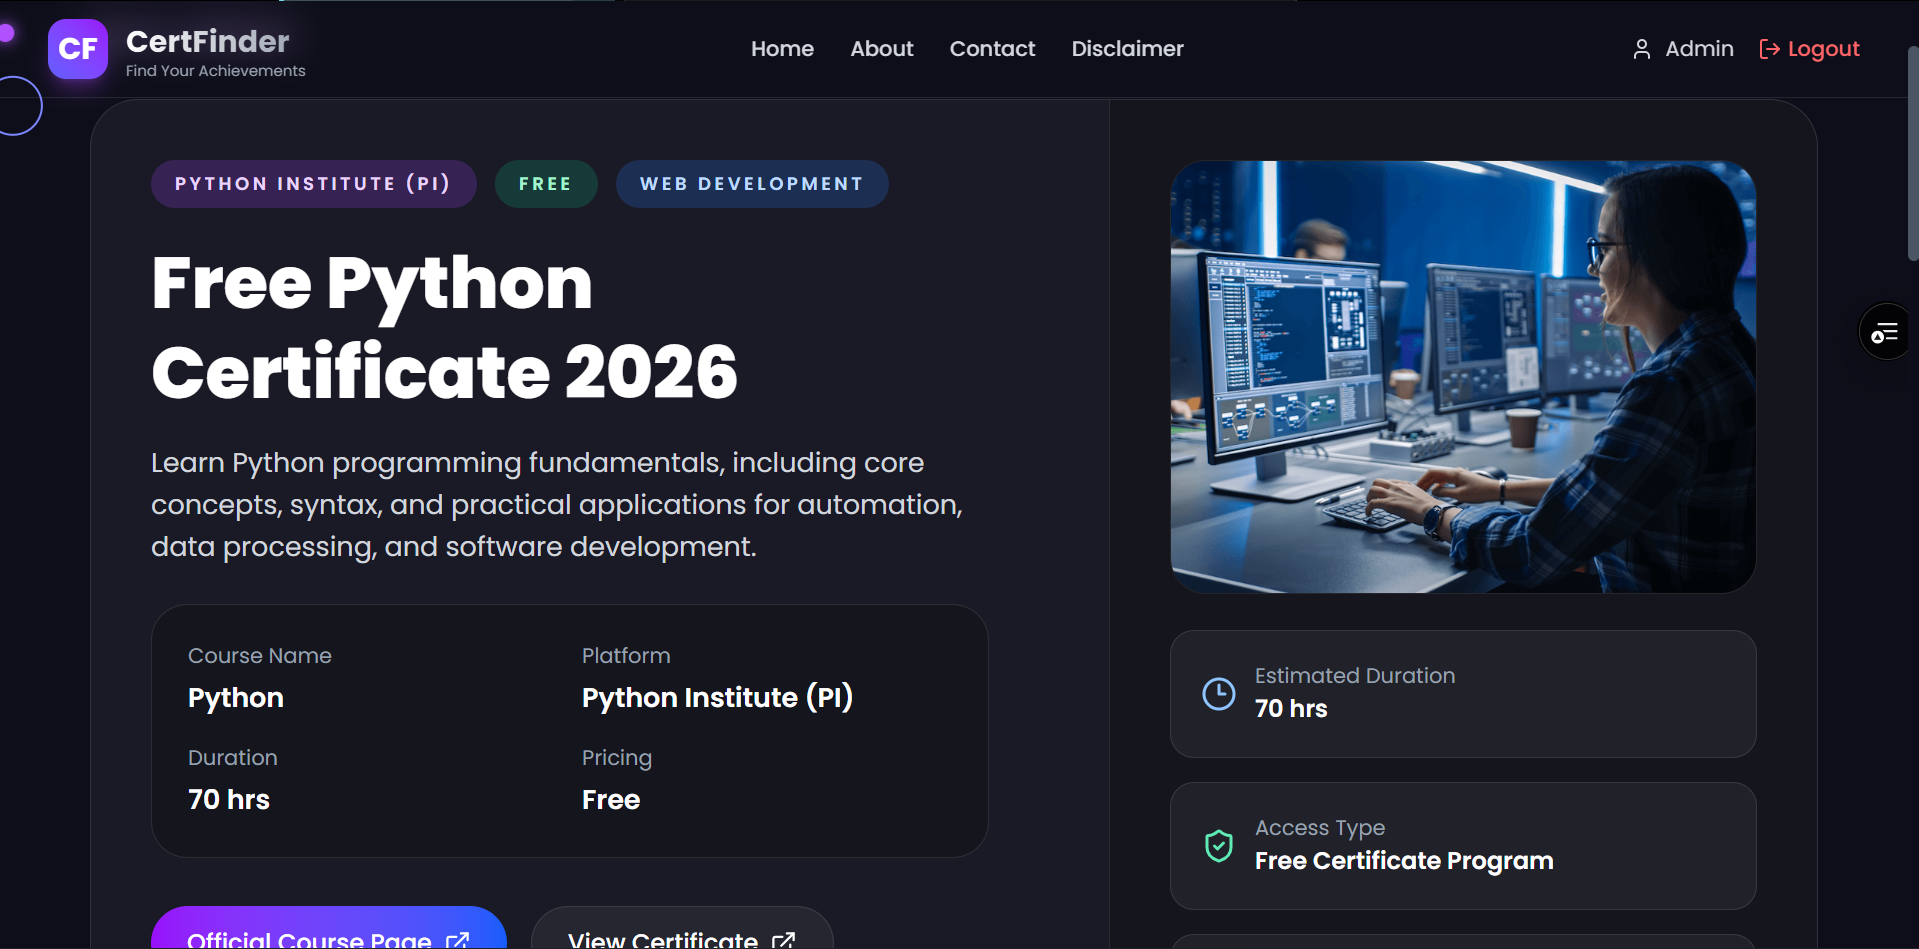Viewport: 1919px width, 949px height.
Task: Select the FREE tag badge
Action: click(x=546, y=184)
